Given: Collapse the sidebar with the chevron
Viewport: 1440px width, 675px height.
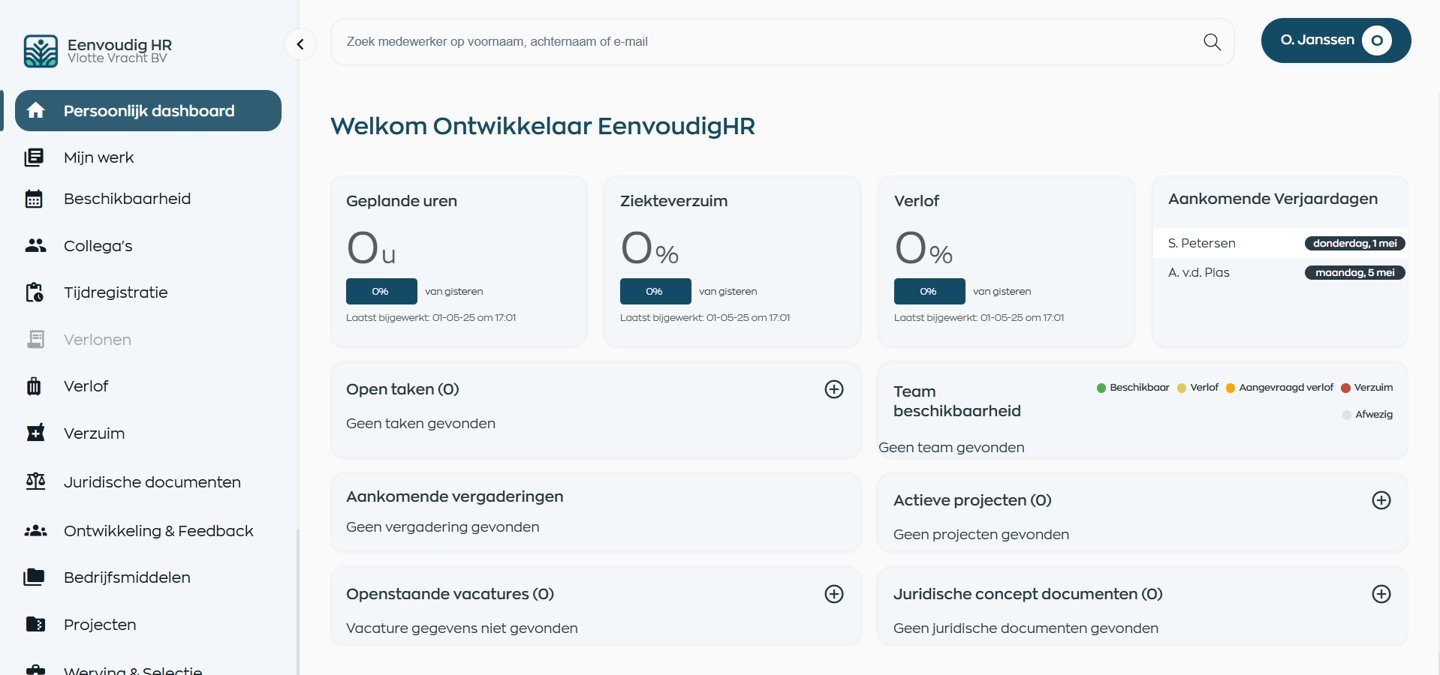Looking at the screenshot, I should [299, 44].
